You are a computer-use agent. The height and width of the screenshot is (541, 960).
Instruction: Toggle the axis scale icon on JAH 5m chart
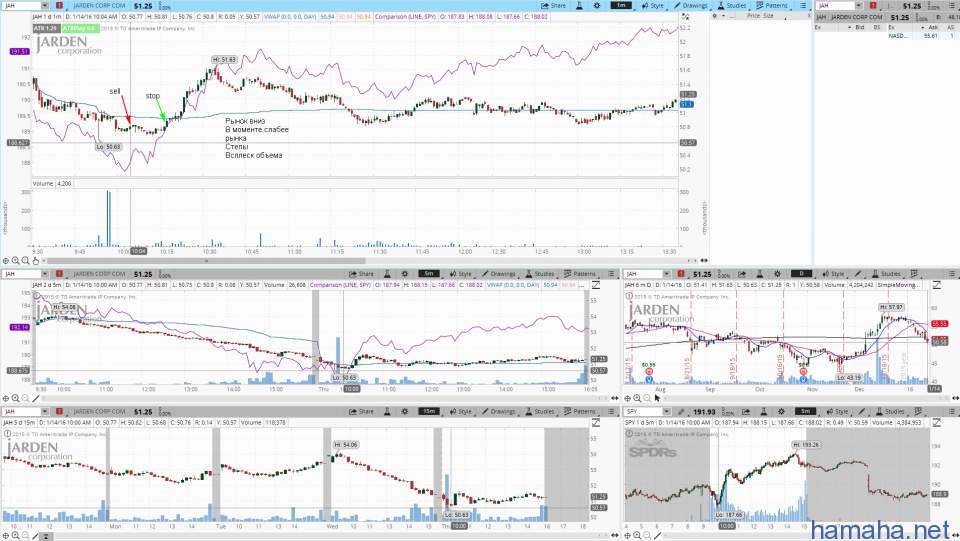click(595, 285)
